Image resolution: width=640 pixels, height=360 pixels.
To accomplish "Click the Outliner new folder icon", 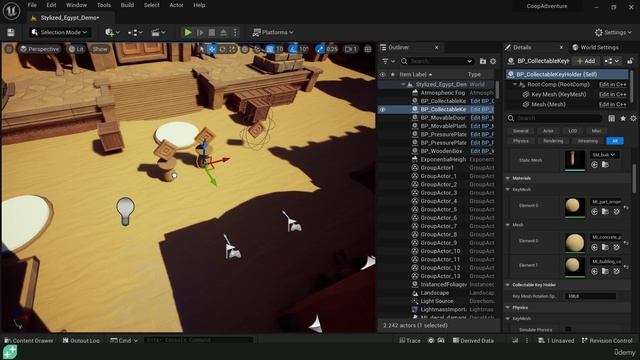I will (483, 61).
